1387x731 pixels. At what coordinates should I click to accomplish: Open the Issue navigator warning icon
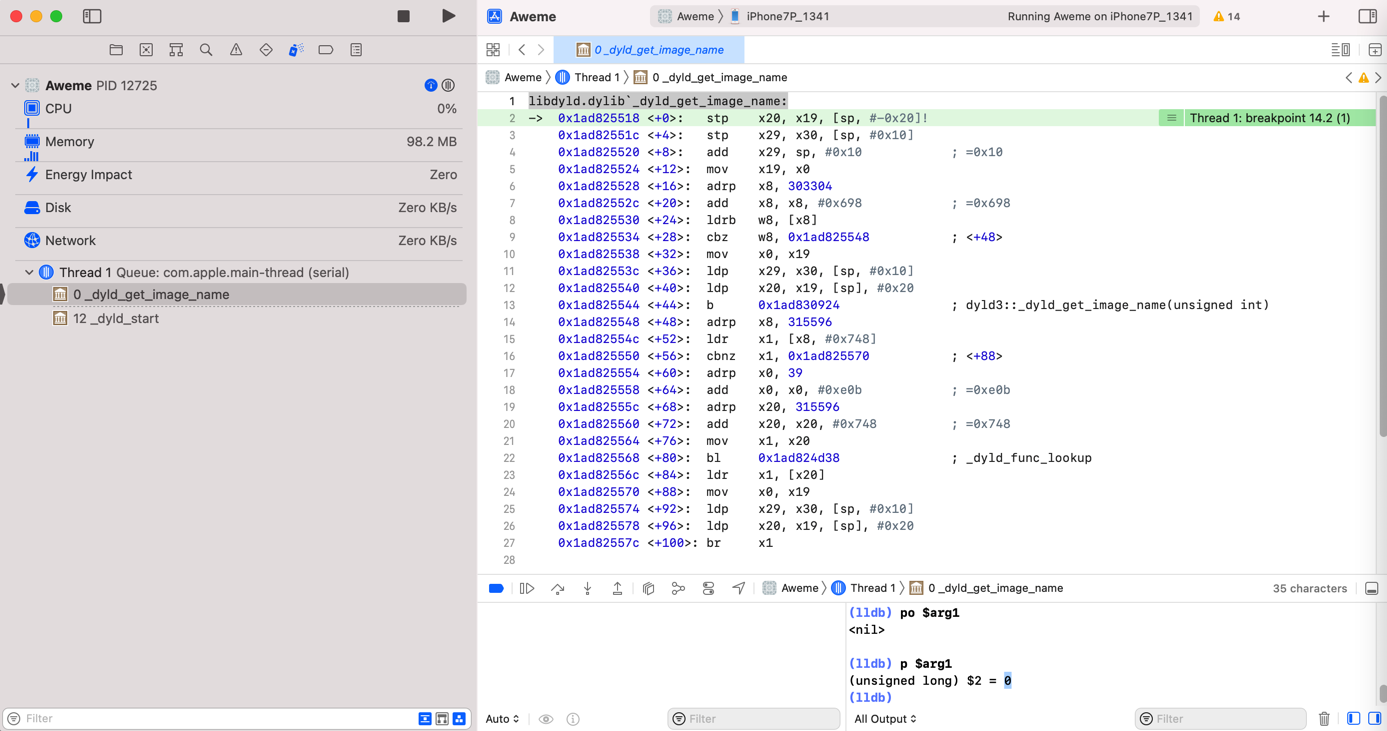point(236,50)
